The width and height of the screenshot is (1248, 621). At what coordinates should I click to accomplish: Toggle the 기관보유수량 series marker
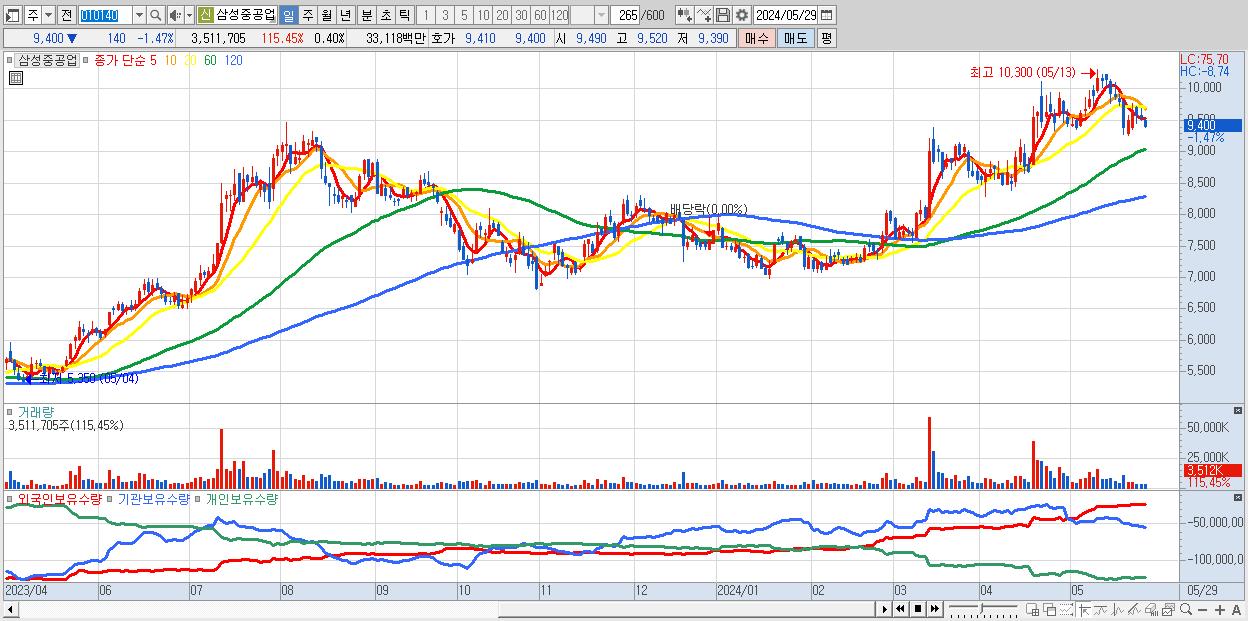112,498
